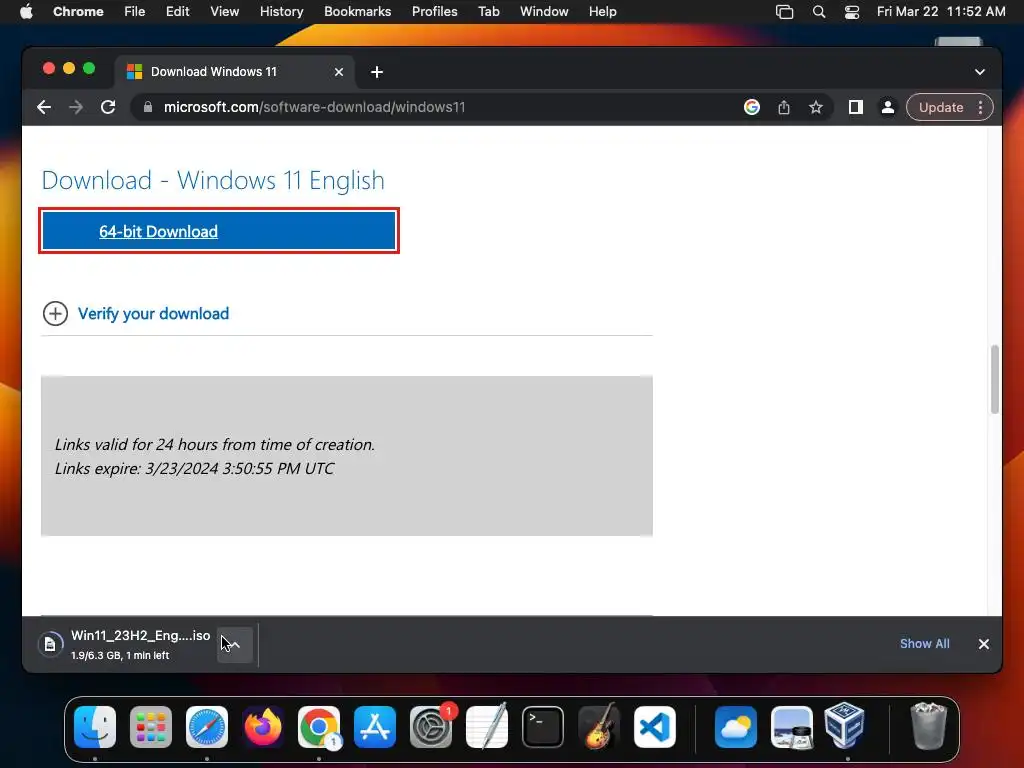
Task: Click Show All downloads
Action: 925,644
